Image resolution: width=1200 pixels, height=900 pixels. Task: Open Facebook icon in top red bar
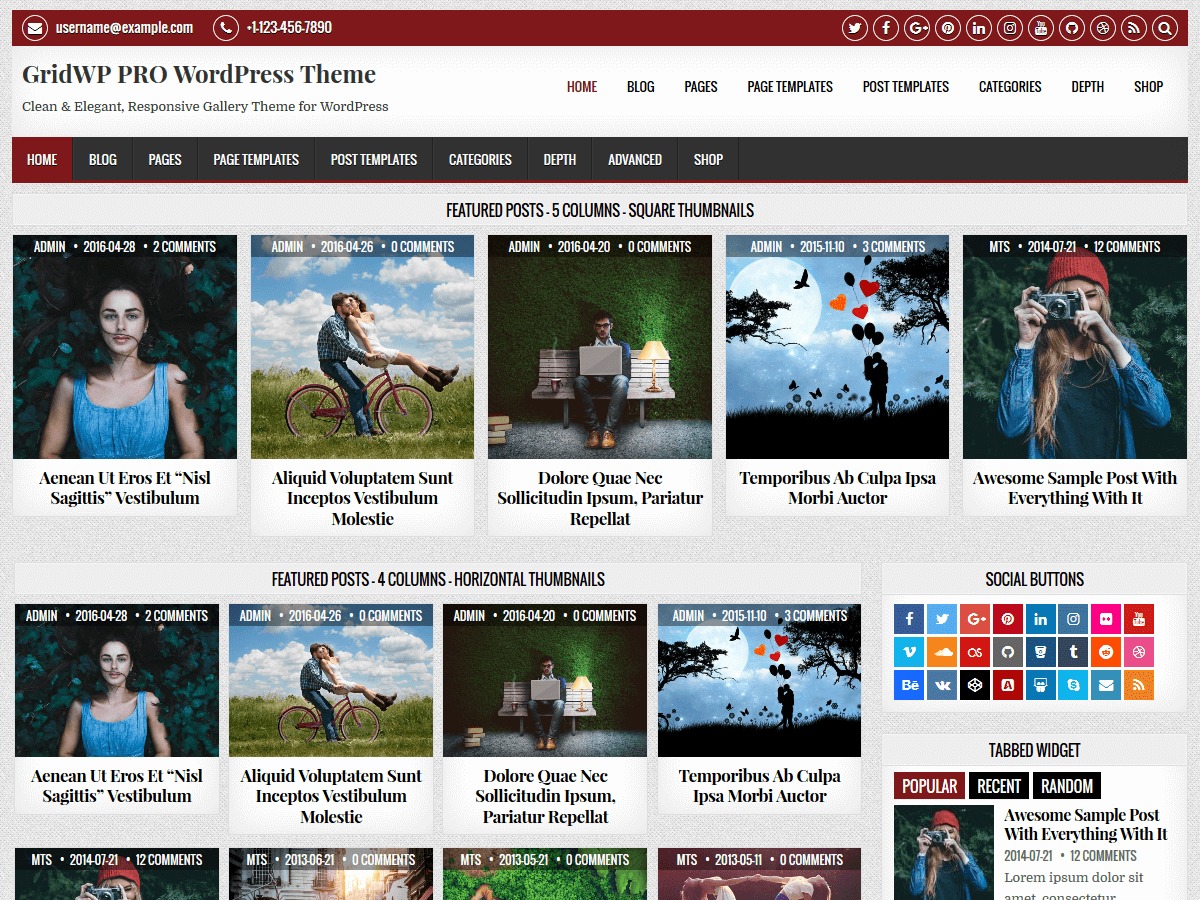(x=885, y=28)
